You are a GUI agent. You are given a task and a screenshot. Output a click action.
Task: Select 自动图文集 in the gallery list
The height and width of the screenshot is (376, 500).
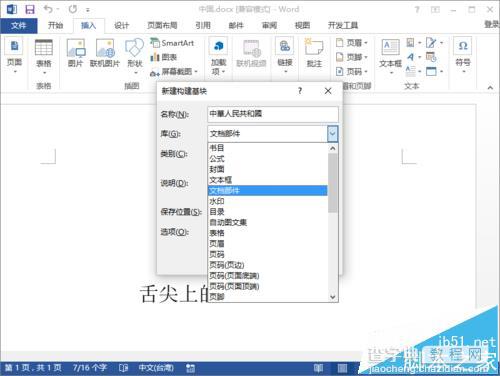coord(268,222)
